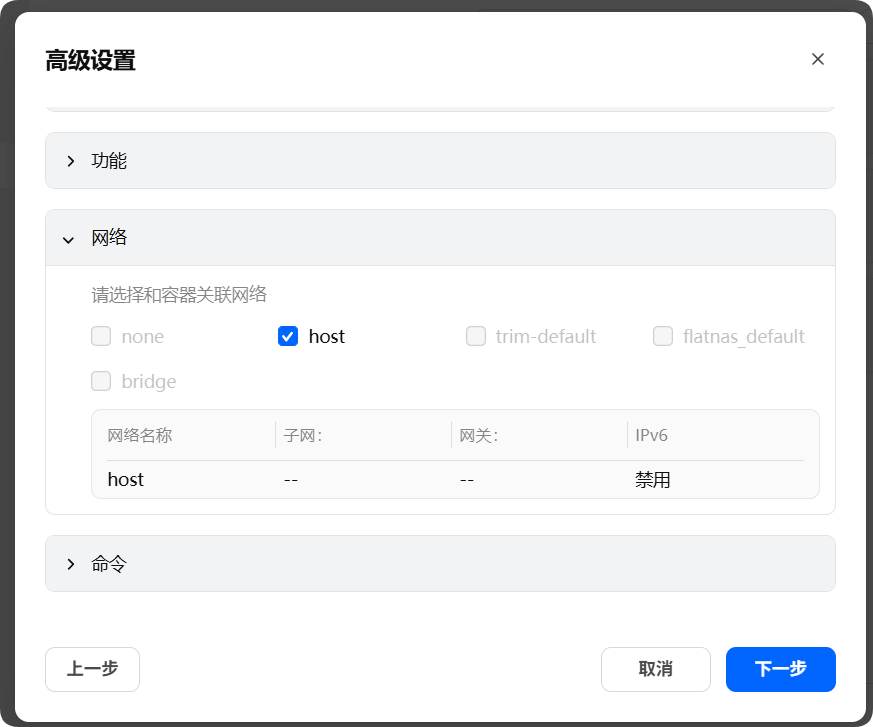Click the host checkbox label text
The image size is (873, 727).
pos(327,336)
